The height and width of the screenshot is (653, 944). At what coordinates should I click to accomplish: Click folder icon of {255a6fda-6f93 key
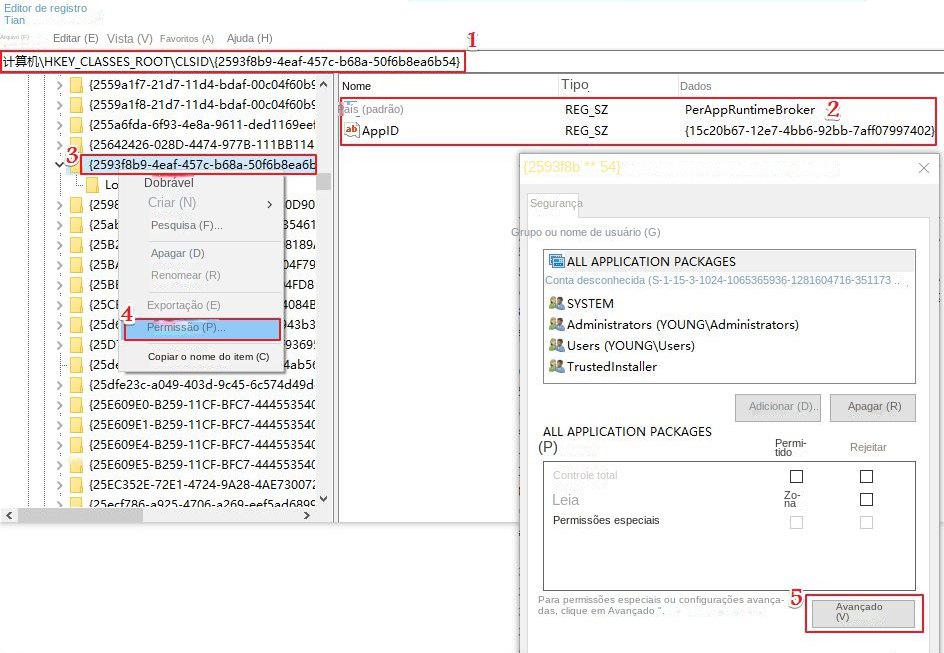pyautogui.click(x=76, y=125)
